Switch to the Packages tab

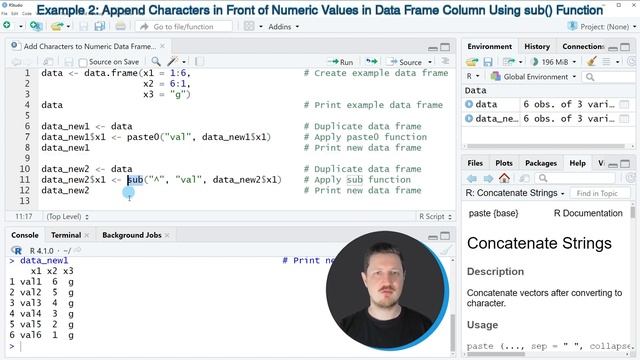[541, 163]
